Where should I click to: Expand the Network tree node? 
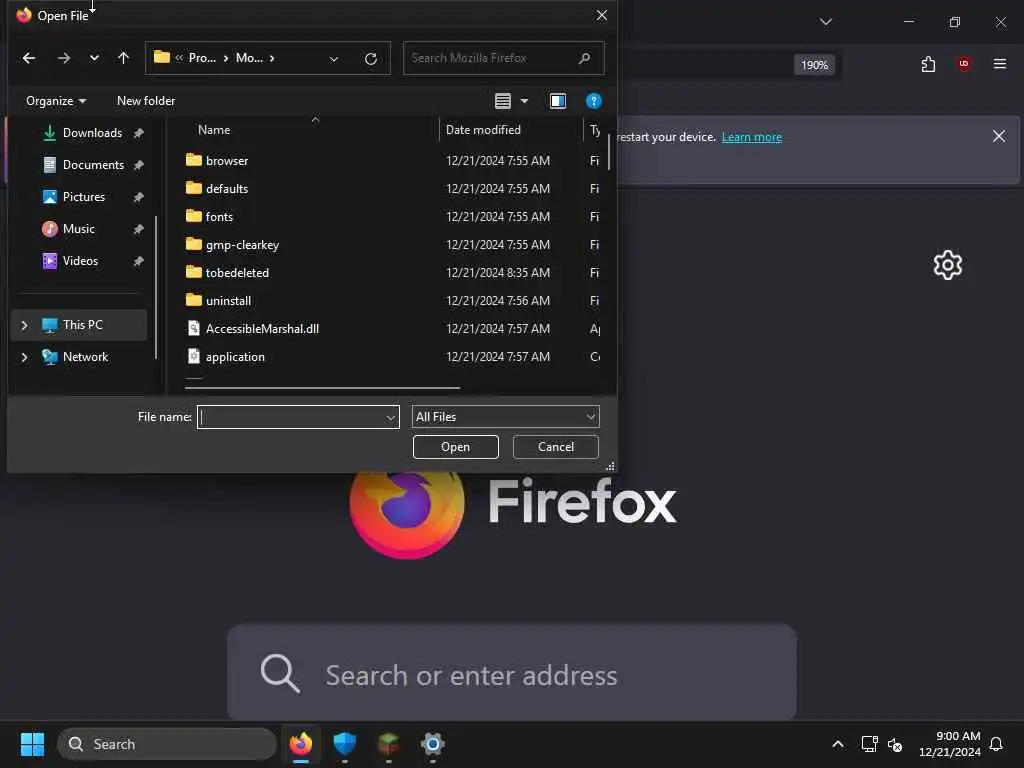tap(24, 357)
